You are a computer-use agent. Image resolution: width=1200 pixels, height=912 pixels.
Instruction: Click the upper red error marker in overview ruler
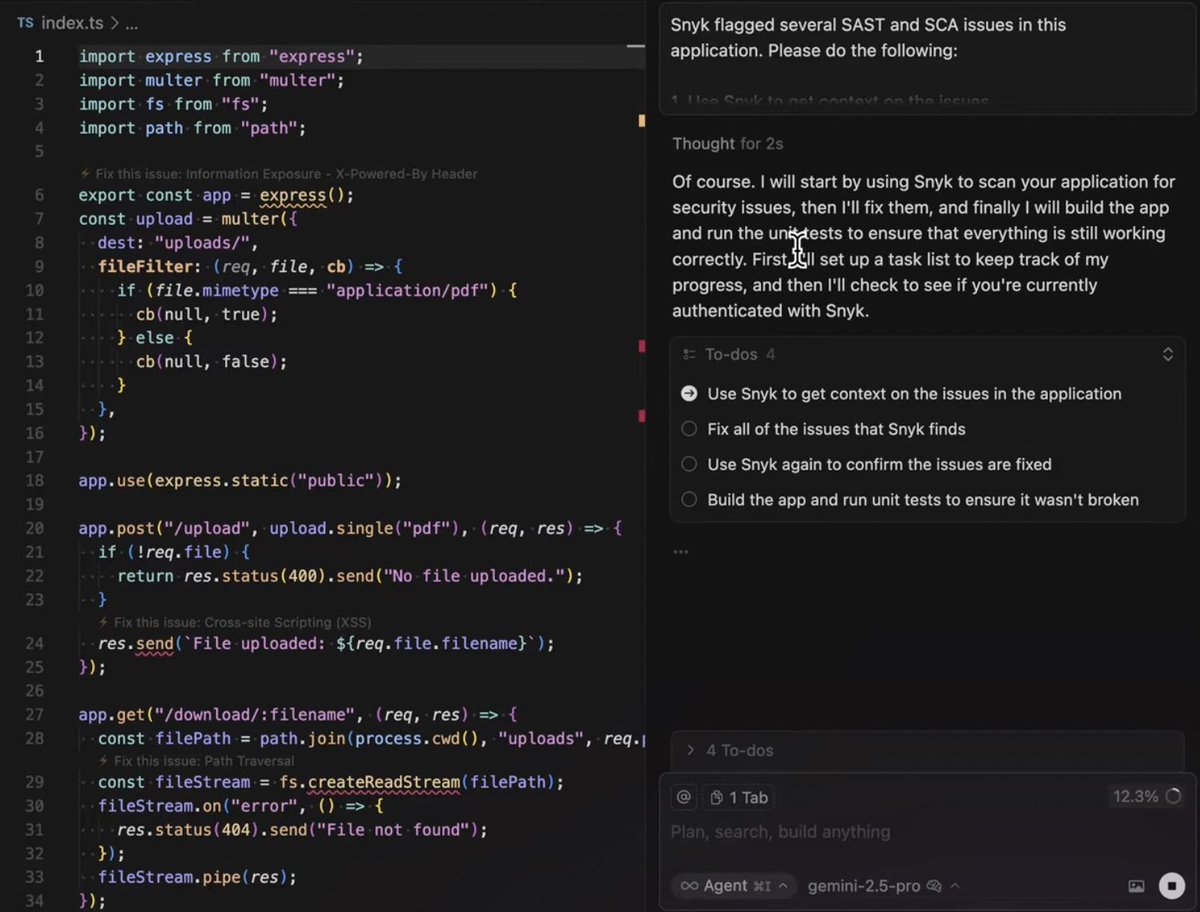[642, 346]
